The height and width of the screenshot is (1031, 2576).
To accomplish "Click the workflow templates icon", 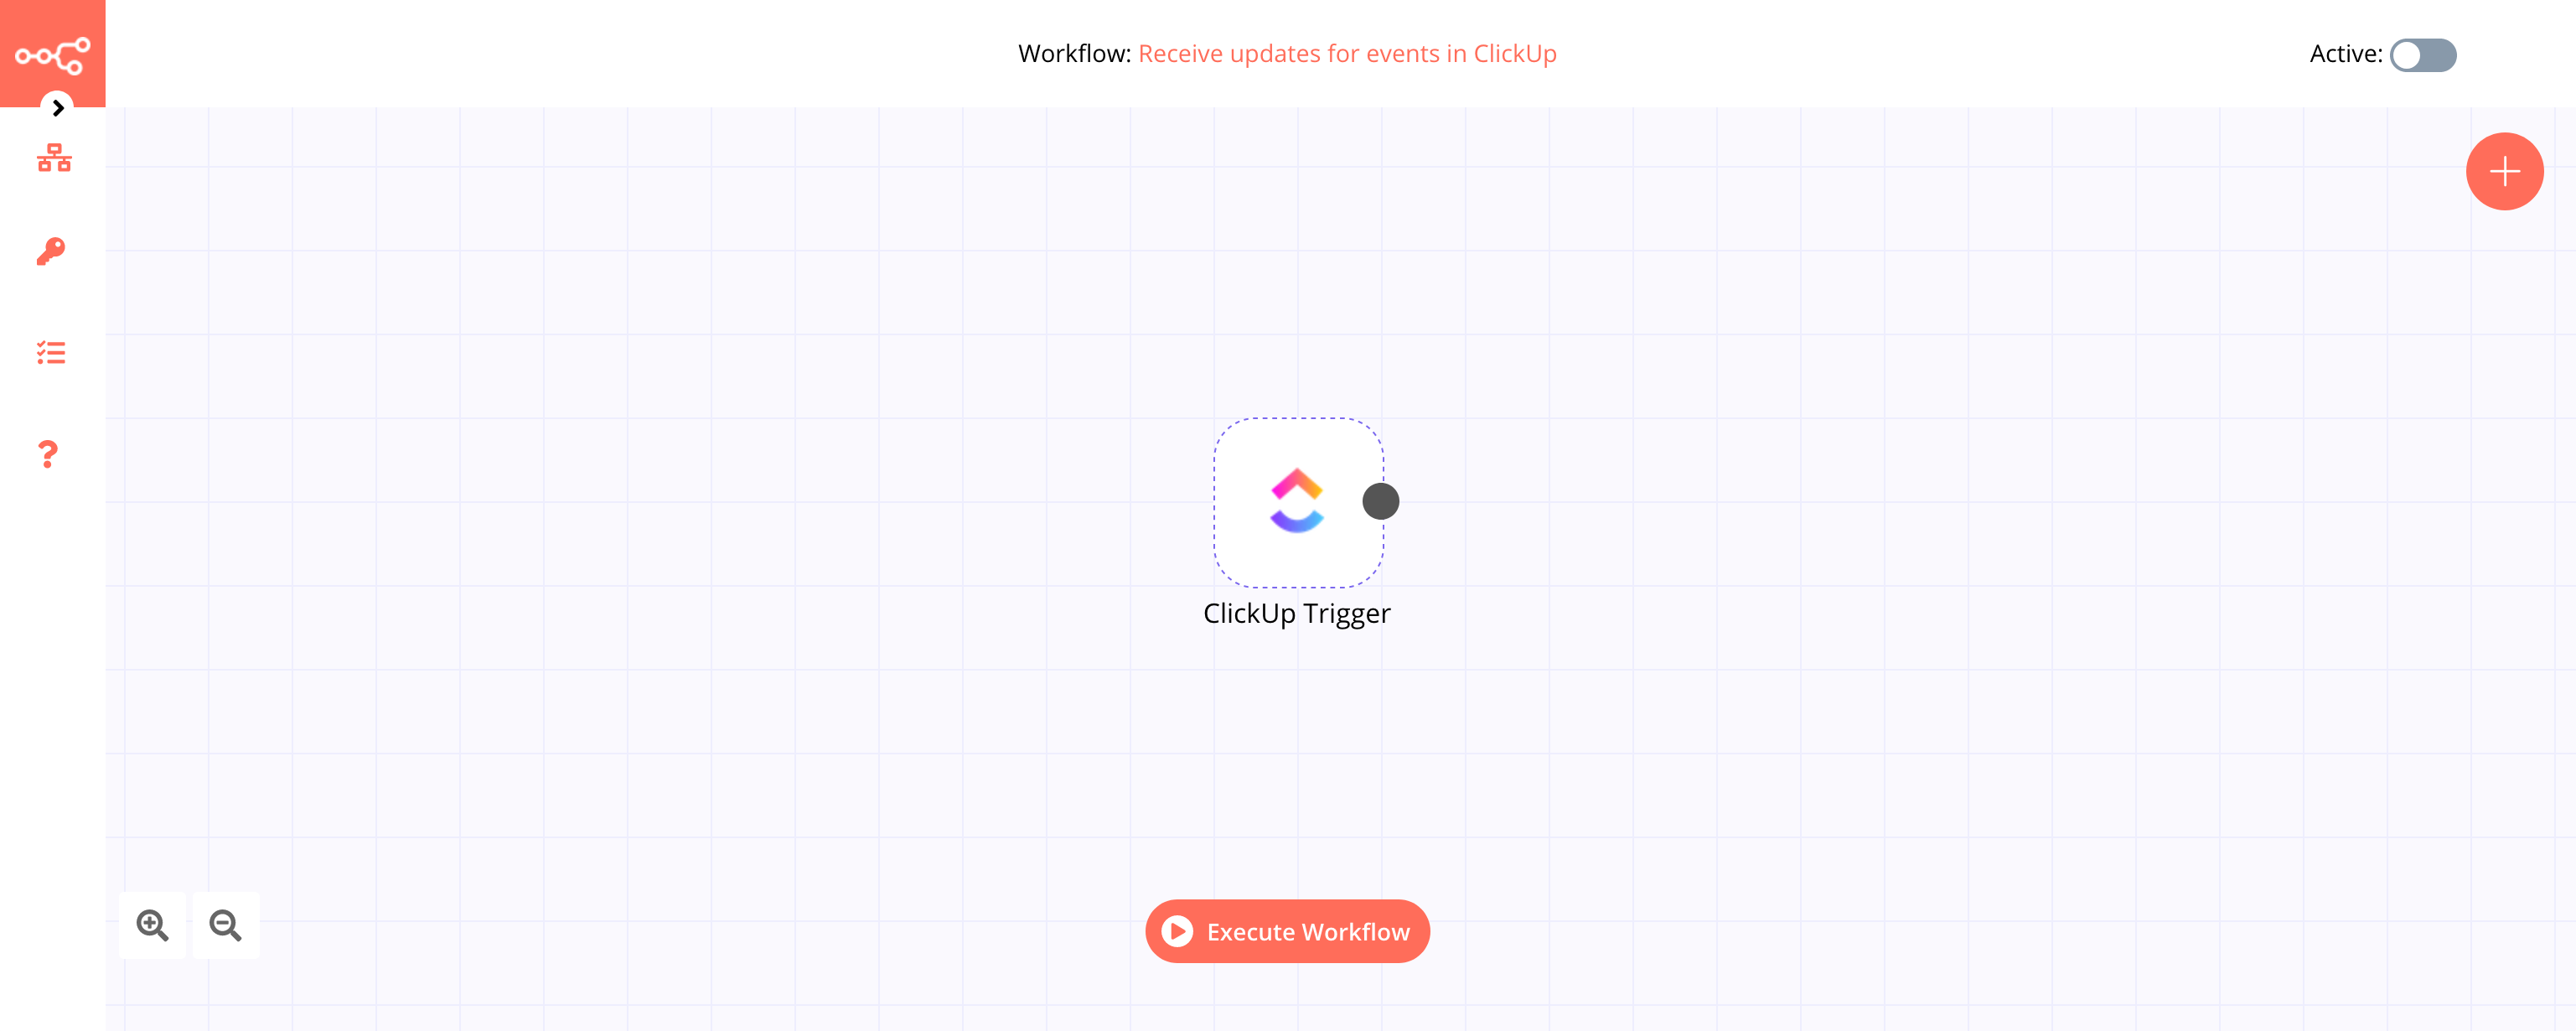I will pos(51,354).
